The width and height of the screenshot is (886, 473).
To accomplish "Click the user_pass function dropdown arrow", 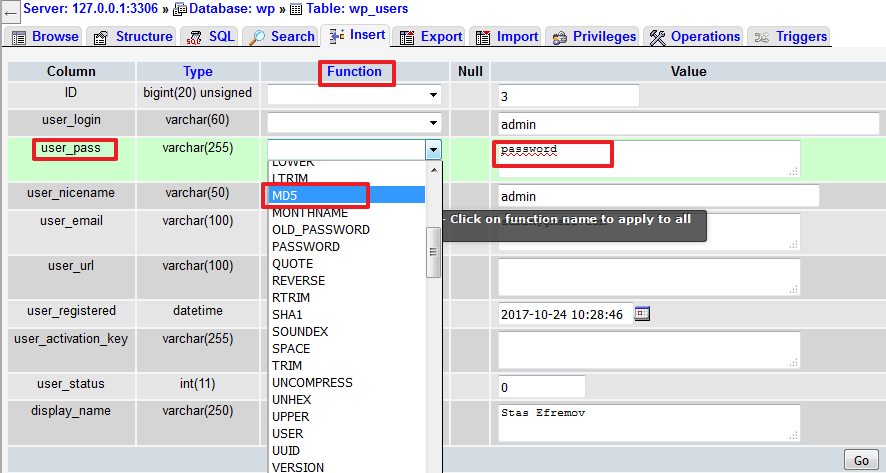I will (433, 150).
